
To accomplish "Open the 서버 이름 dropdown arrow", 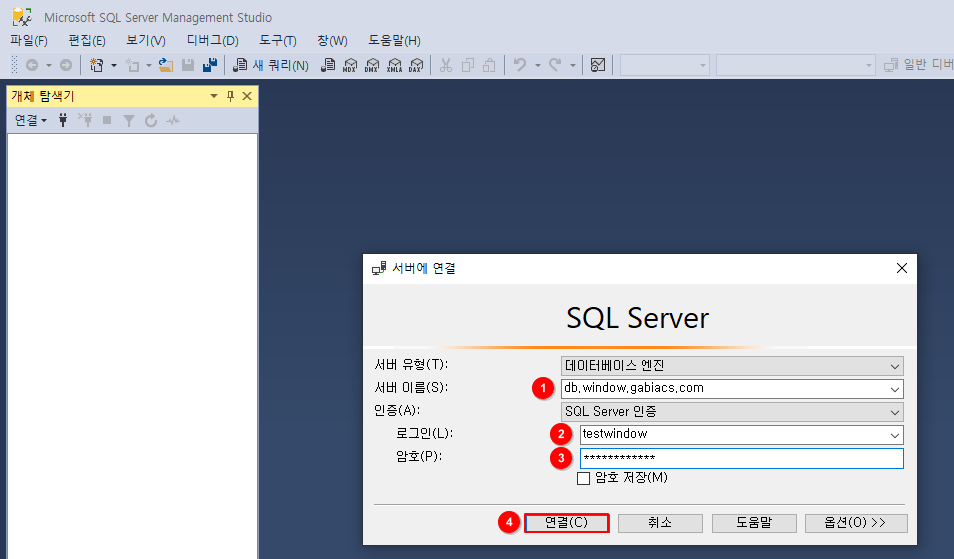I will pyautogui.click(x=894, y=389).
